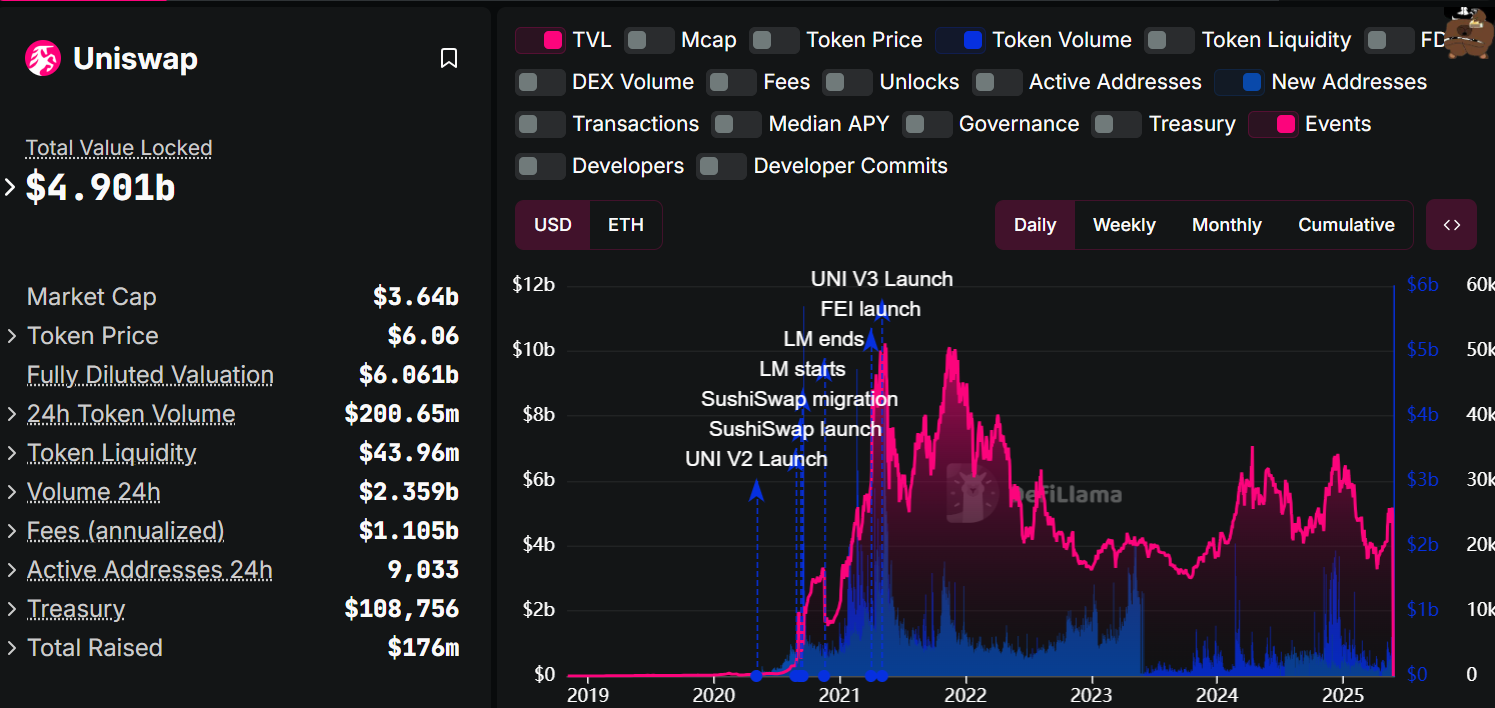Expand the Total Value Locked breakdown chevron
Viewport: 1495px width, 708px height.
10,187
